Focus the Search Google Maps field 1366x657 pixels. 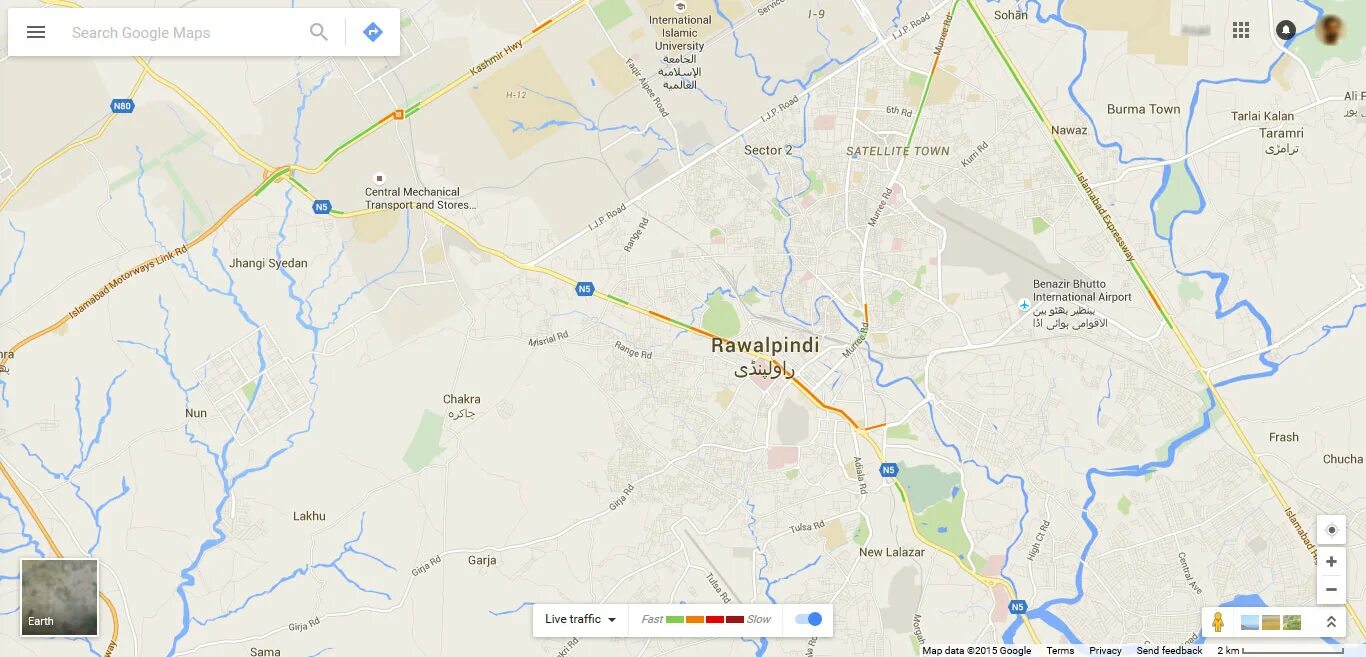(185, 32)
